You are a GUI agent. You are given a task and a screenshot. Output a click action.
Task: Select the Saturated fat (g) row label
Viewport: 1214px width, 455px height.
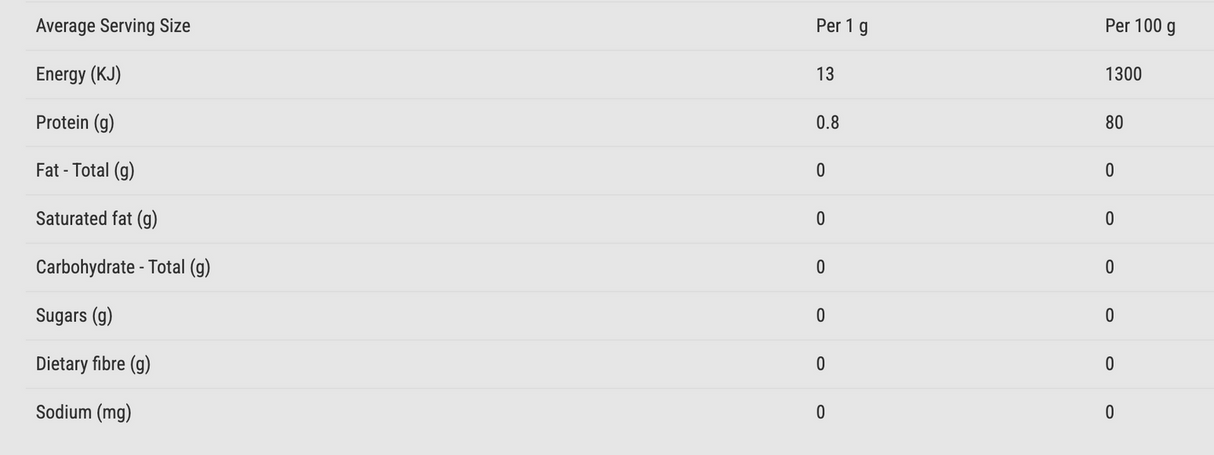click(x=97, y=218)
